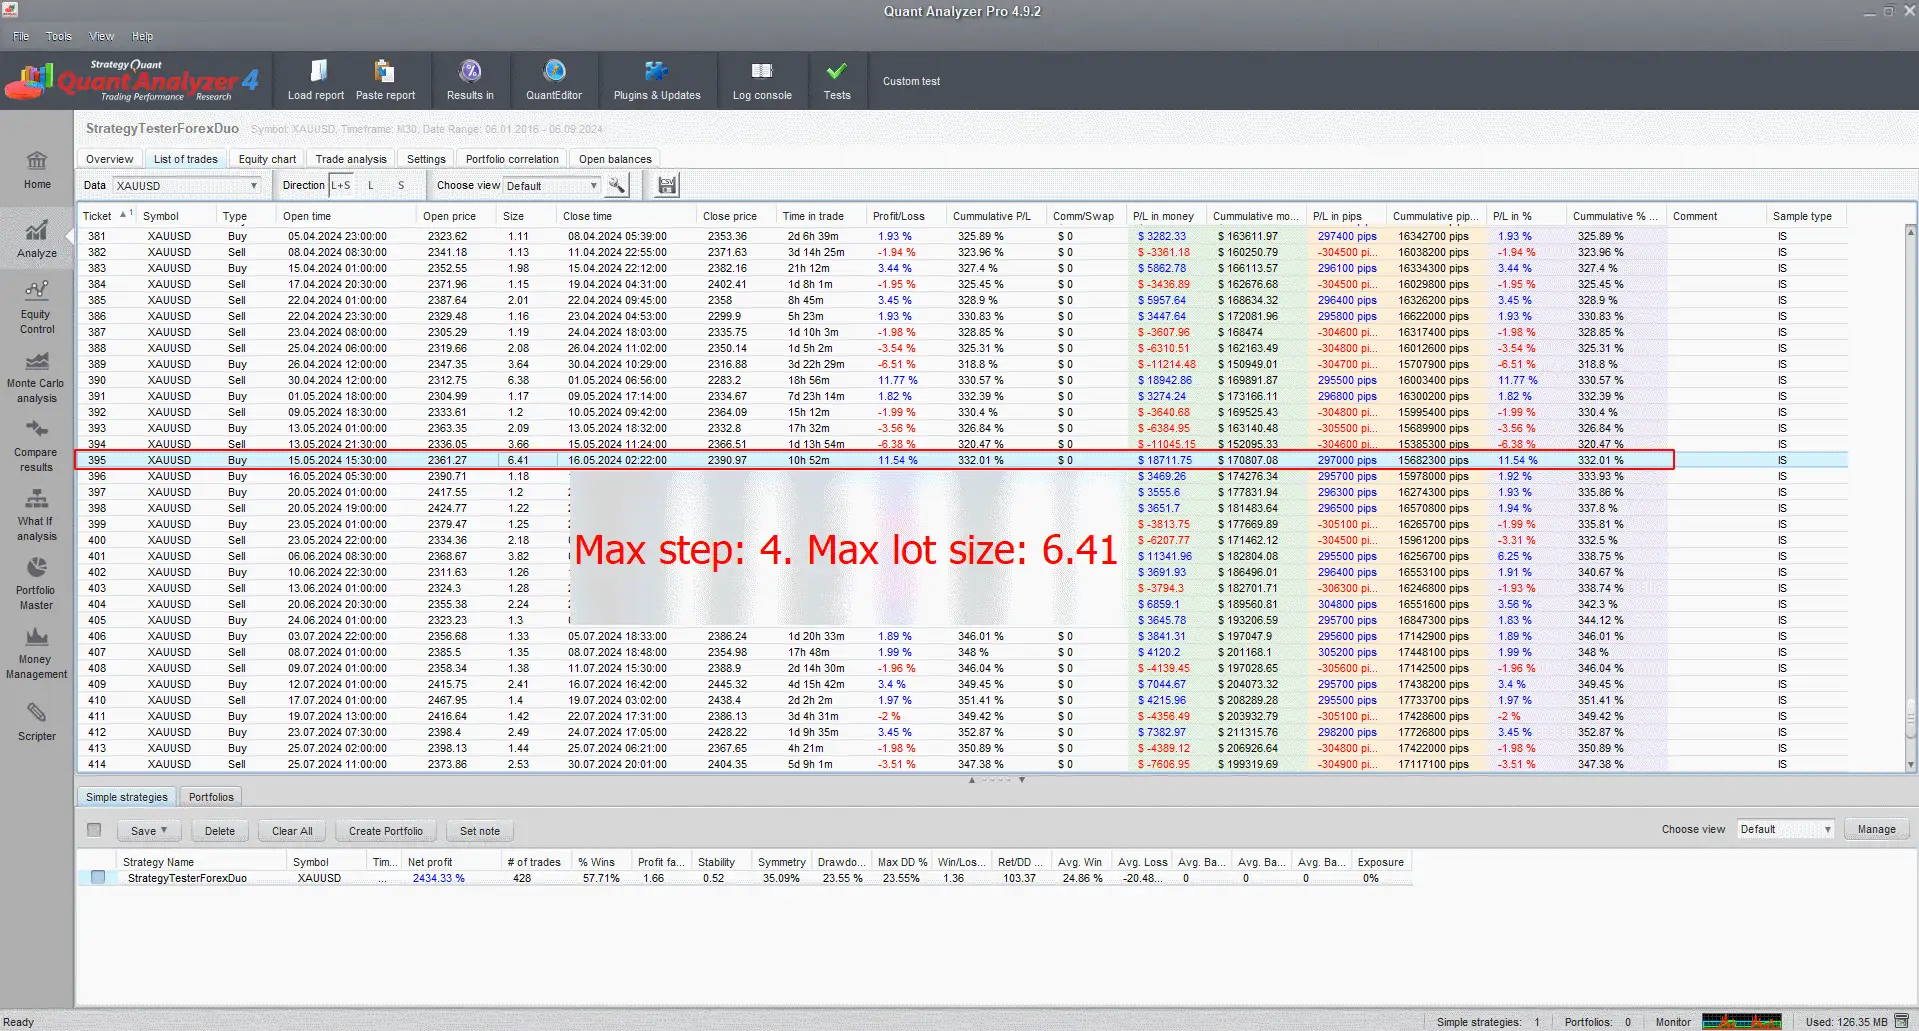Open the Load report tool
Image resolution: width=1919 pixels, height=1031 pixels.
pyautogui.click(x=316, y=80)
